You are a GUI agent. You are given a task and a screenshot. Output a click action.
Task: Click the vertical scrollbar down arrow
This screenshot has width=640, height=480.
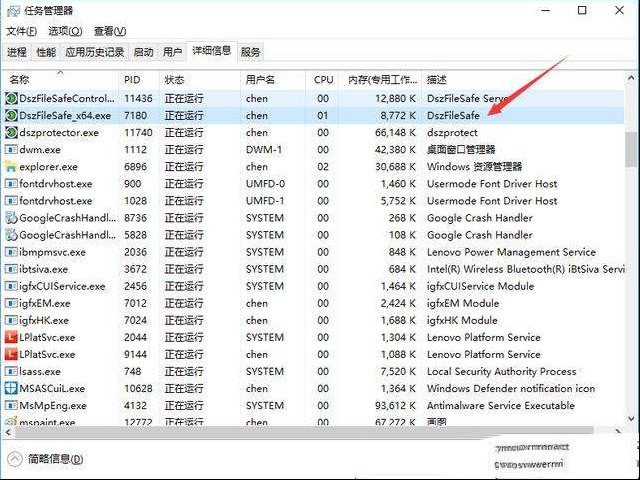[631, 419]
